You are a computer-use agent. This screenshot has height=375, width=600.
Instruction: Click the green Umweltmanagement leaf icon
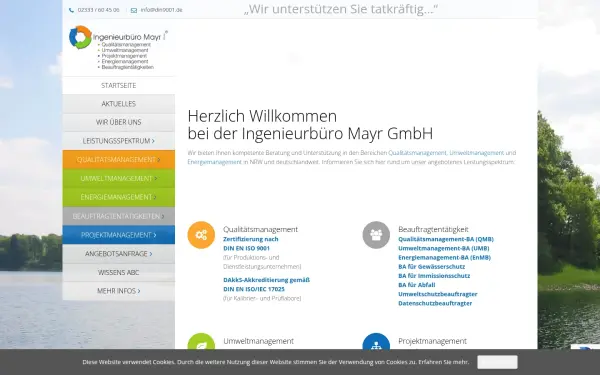pos(201,341)
